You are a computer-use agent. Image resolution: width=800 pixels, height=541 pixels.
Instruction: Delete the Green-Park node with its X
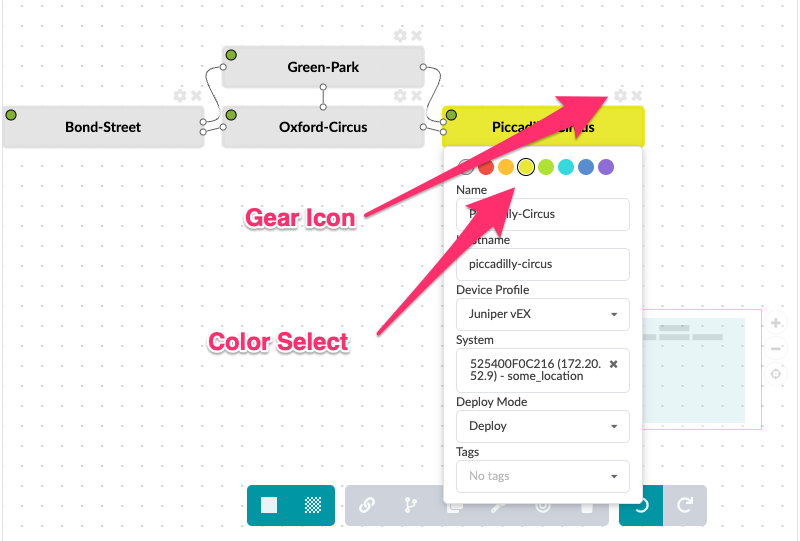pos(416,36)
